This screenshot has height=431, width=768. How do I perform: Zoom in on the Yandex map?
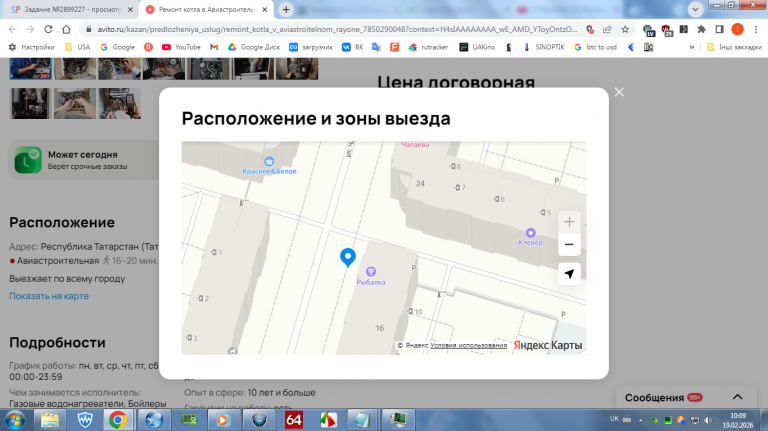click(569, 222)
